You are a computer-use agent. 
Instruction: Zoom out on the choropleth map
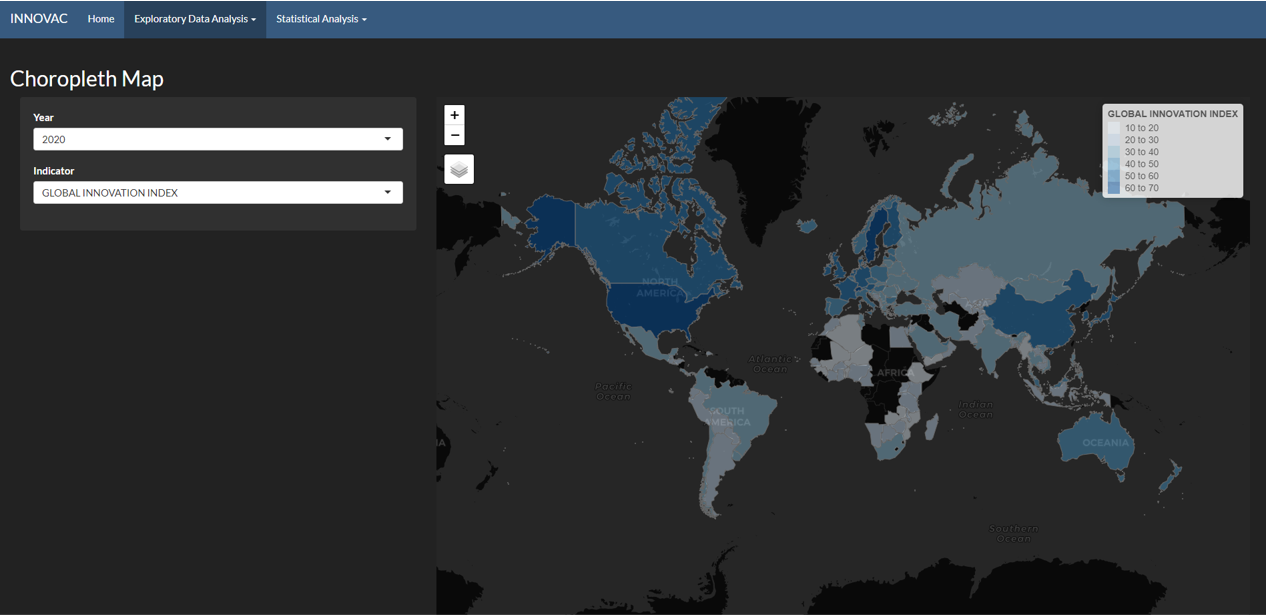point(454,135)
